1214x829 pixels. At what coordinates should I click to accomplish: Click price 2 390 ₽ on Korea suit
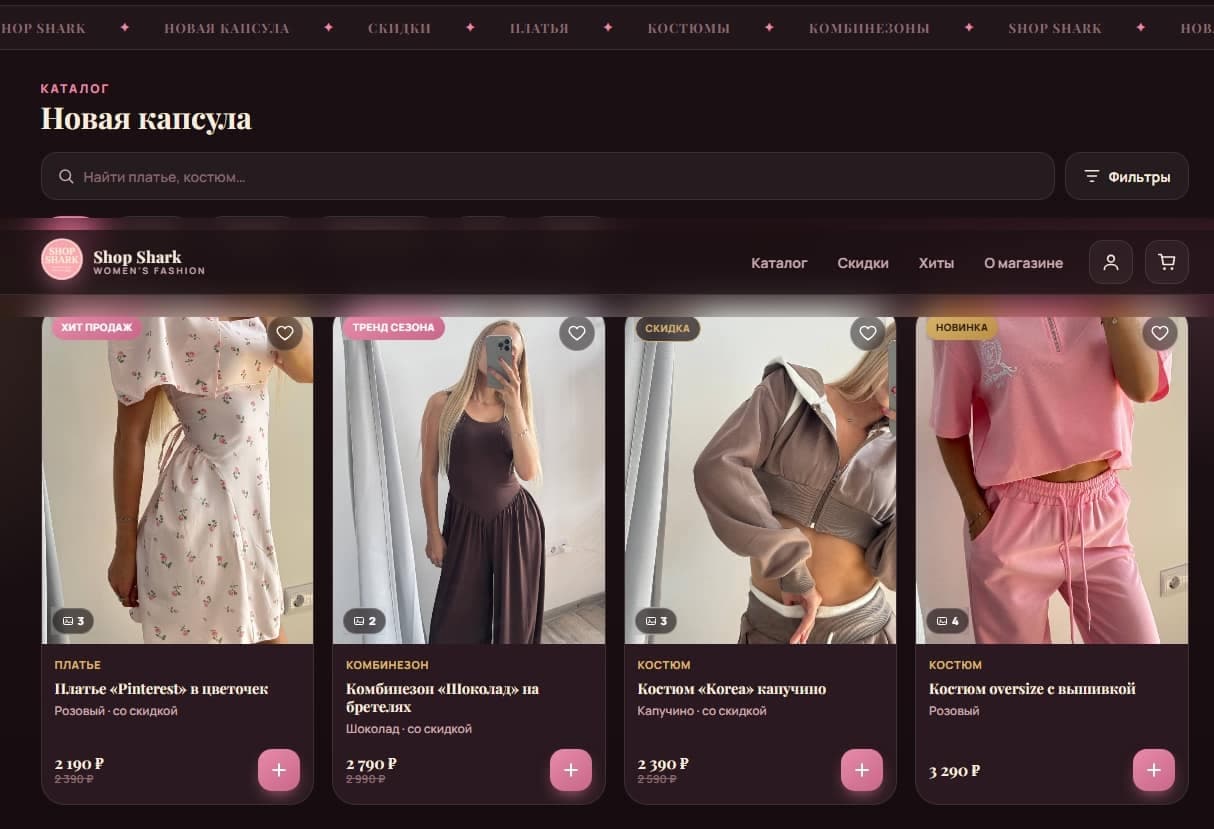pyautogui.click(x=663, y=764)
